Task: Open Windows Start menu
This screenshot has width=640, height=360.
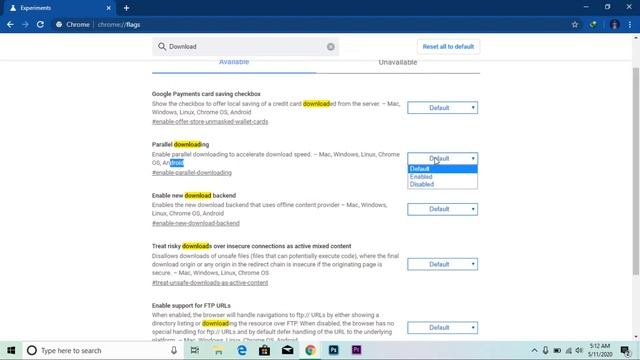Action: (x=11, y=350)
